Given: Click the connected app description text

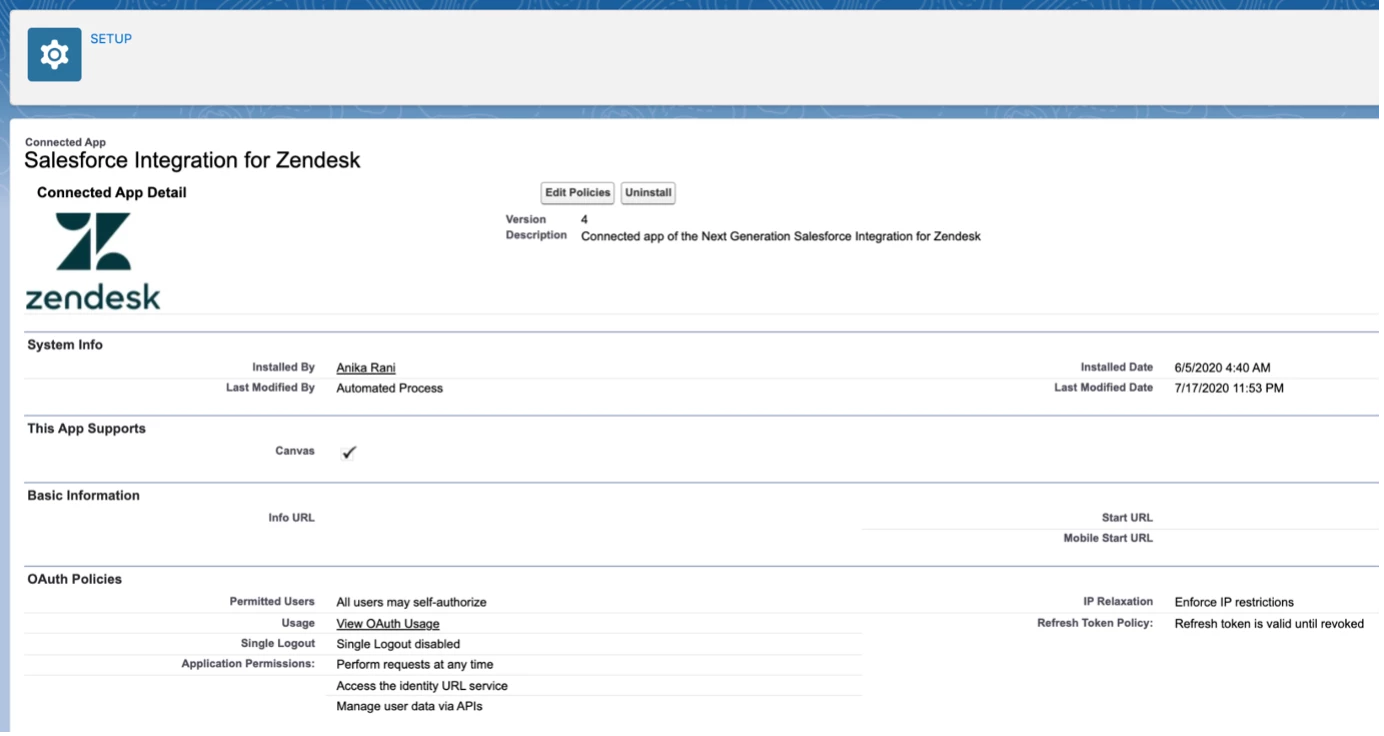Looking at the screenshot, I should (781, 237).
